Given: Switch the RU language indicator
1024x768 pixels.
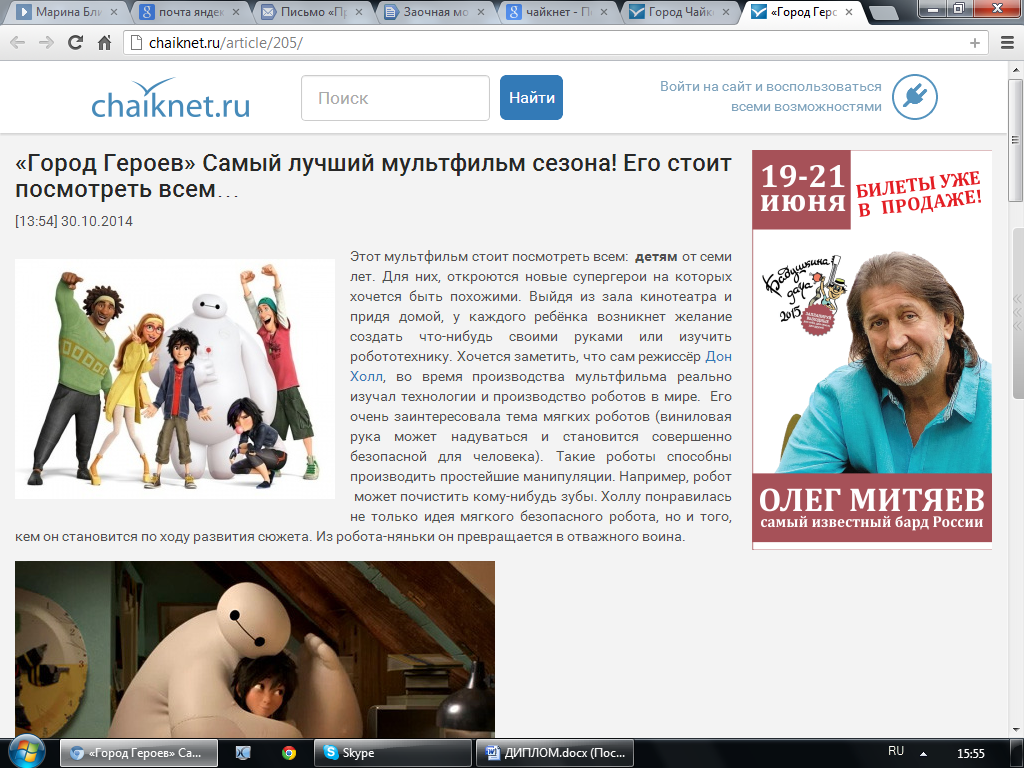Looking at the screenshot, I should click(895, 751).
